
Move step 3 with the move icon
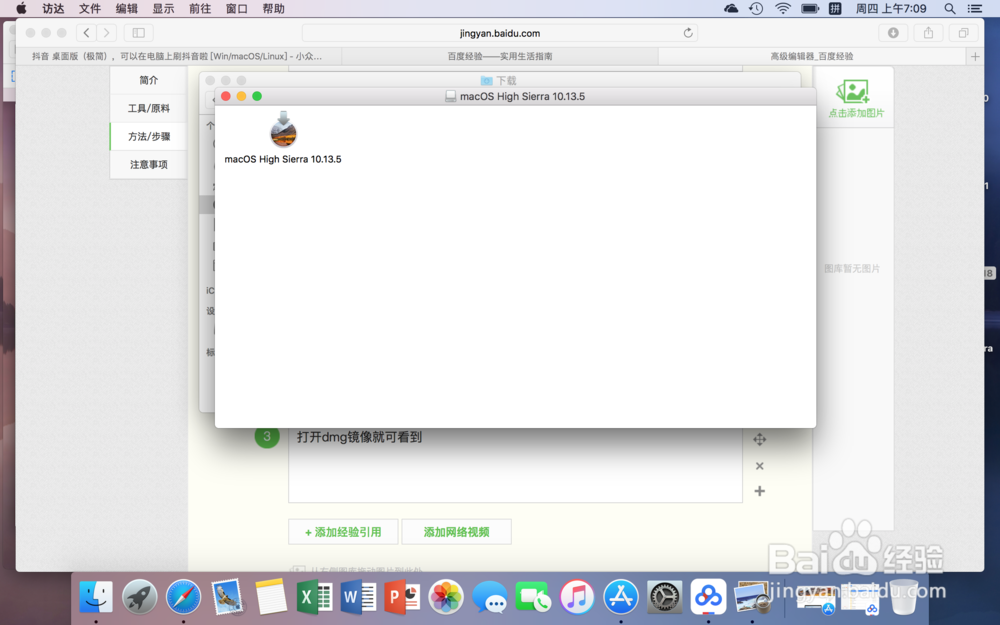click(x=760, y=439)
